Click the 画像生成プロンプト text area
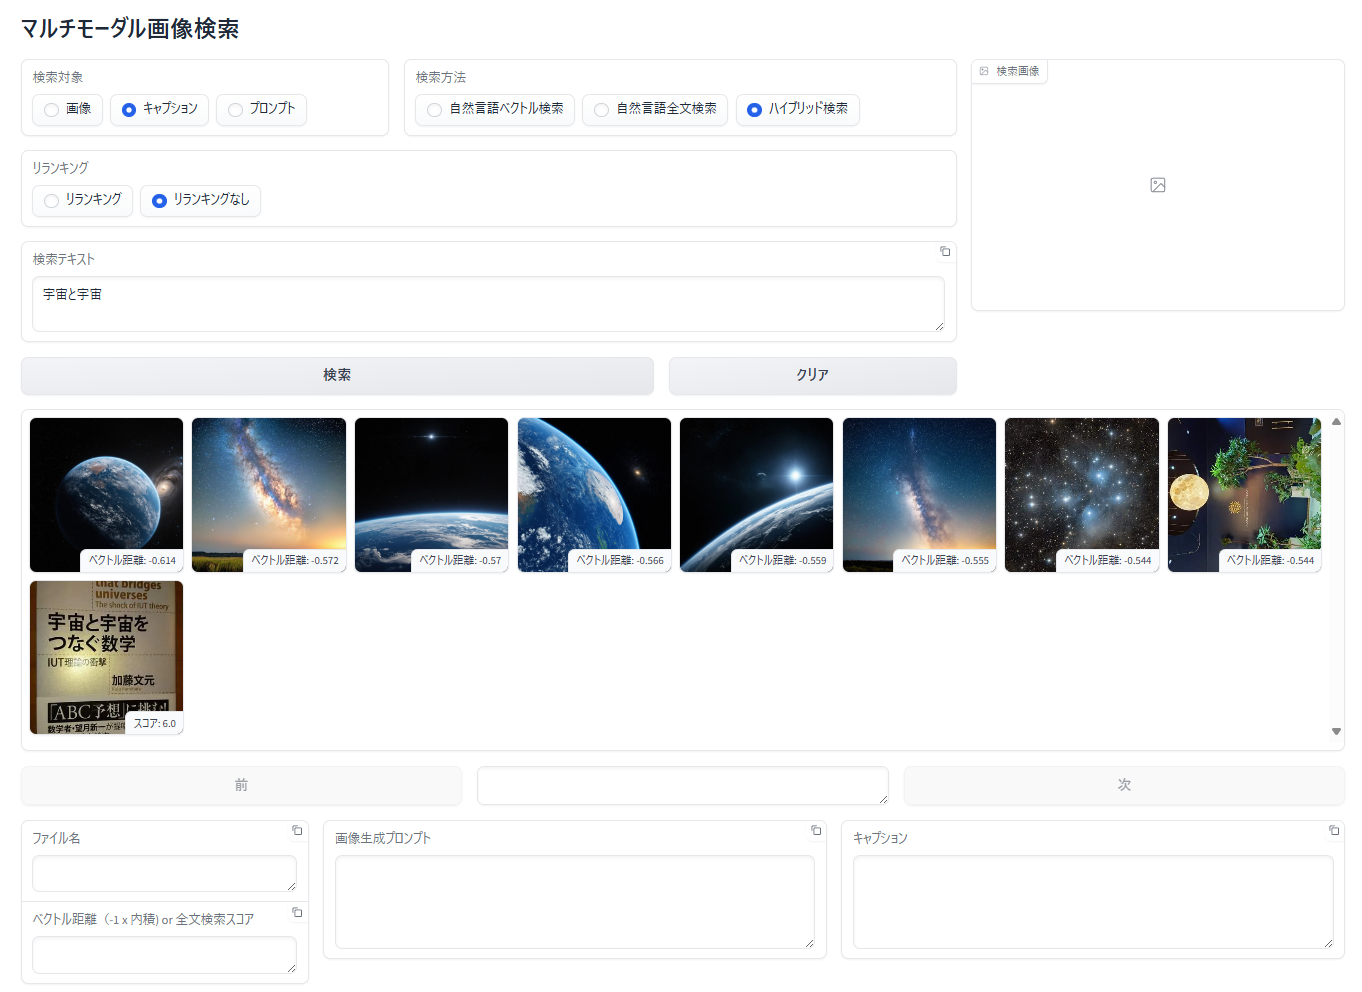This screenshot has width=1362, height=992. click(575, 902)
